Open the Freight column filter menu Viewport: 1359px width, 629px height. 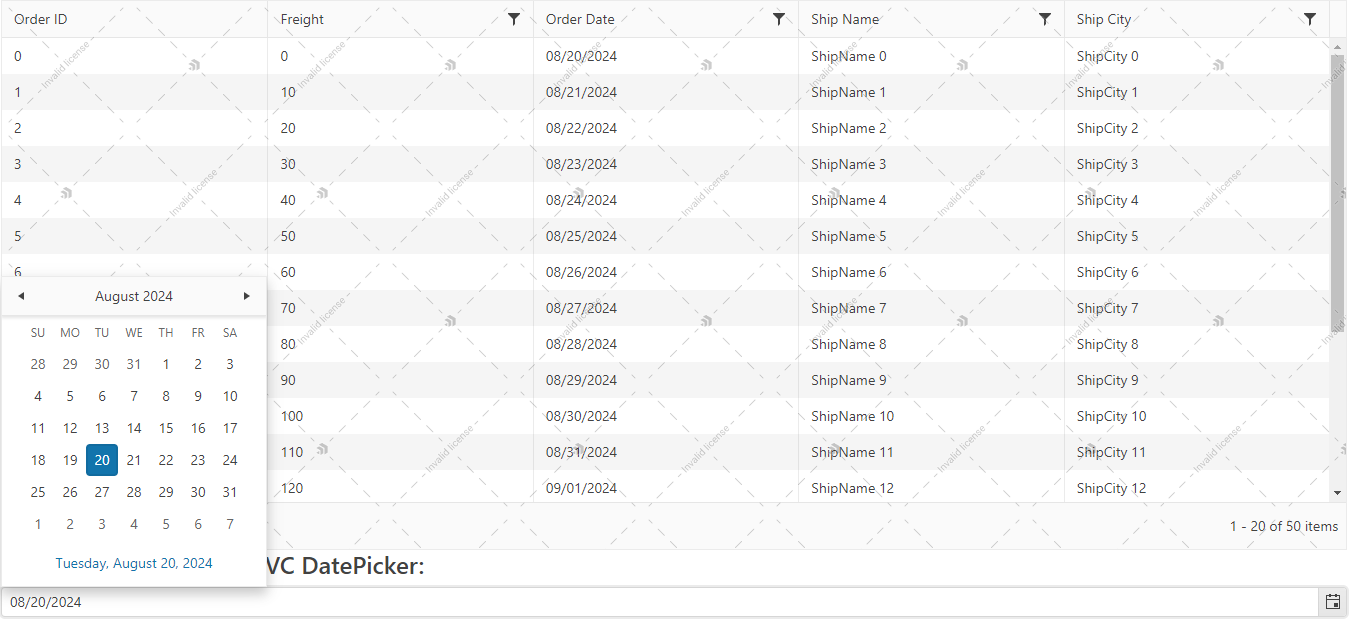pyautogui.click(x=514, y=18)
